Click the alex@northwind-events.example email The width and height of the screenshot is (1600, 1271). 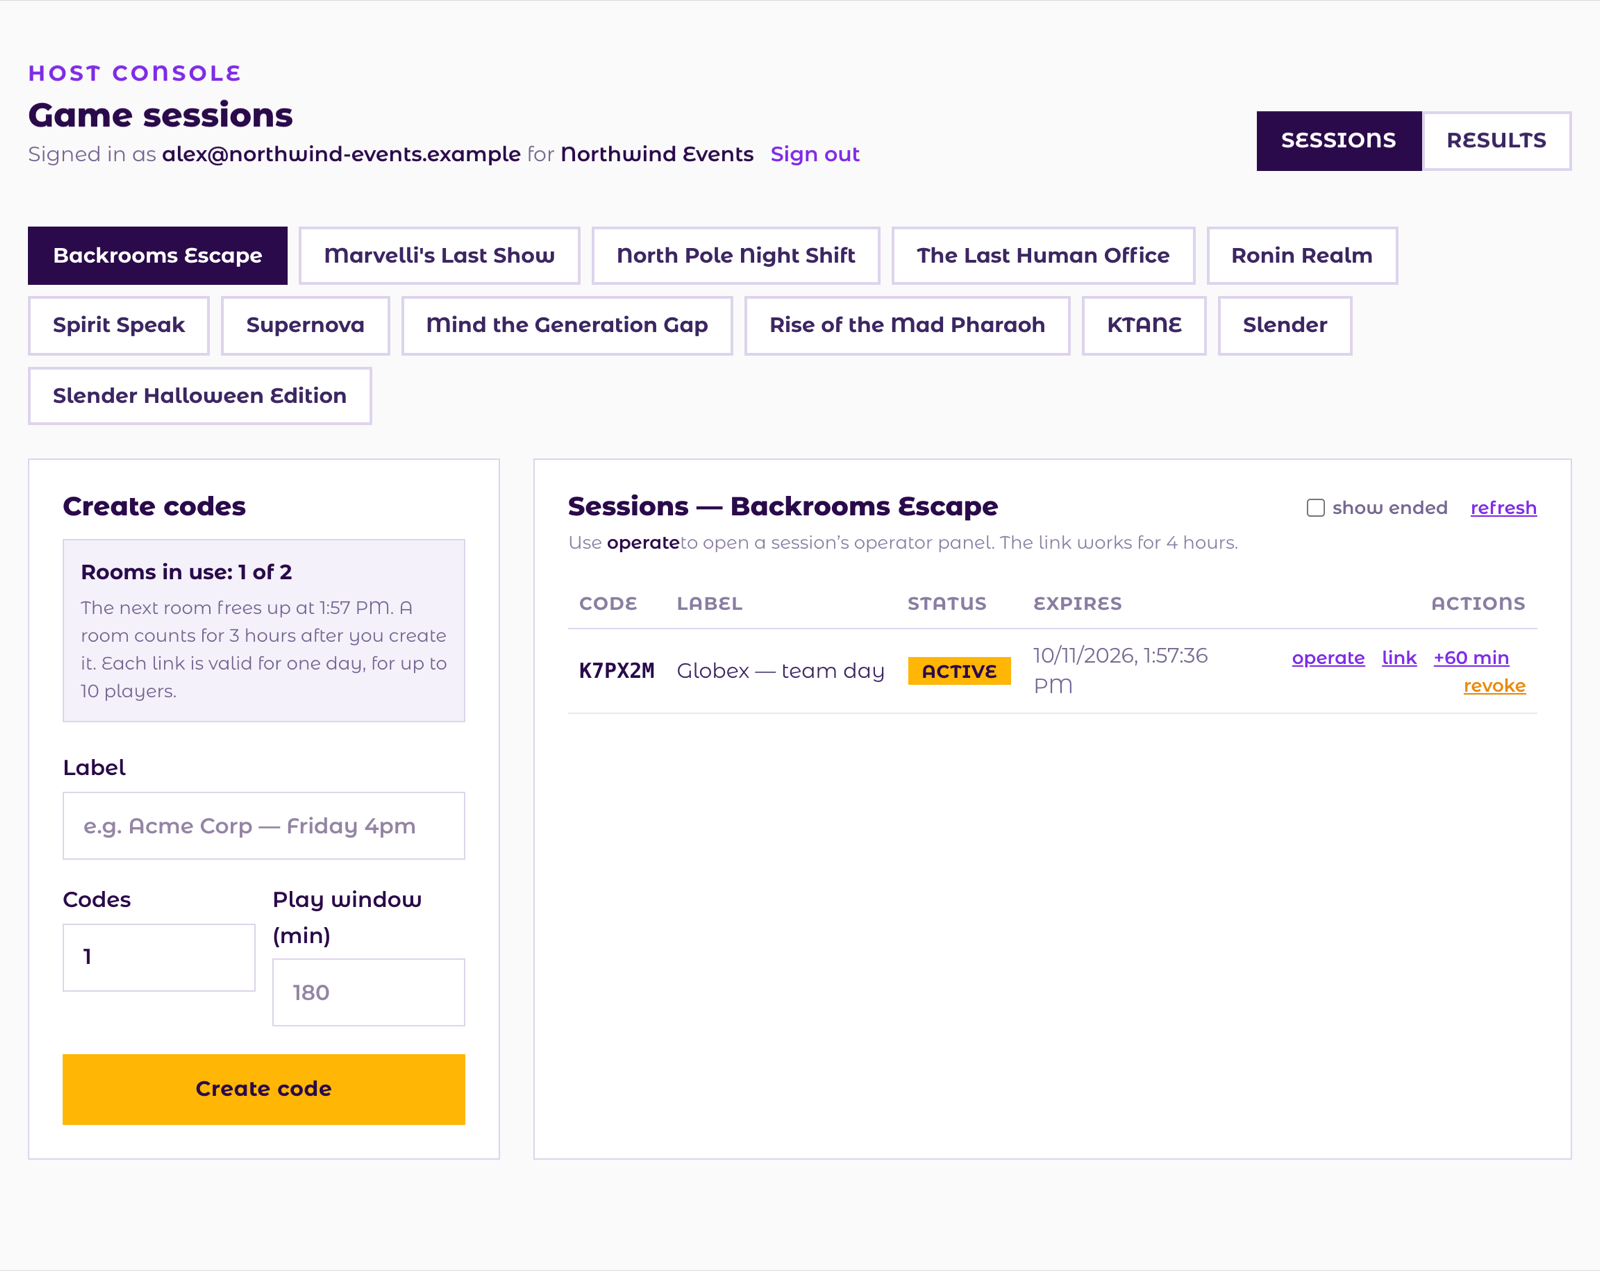pyautogui.click(x=341, y=154)
